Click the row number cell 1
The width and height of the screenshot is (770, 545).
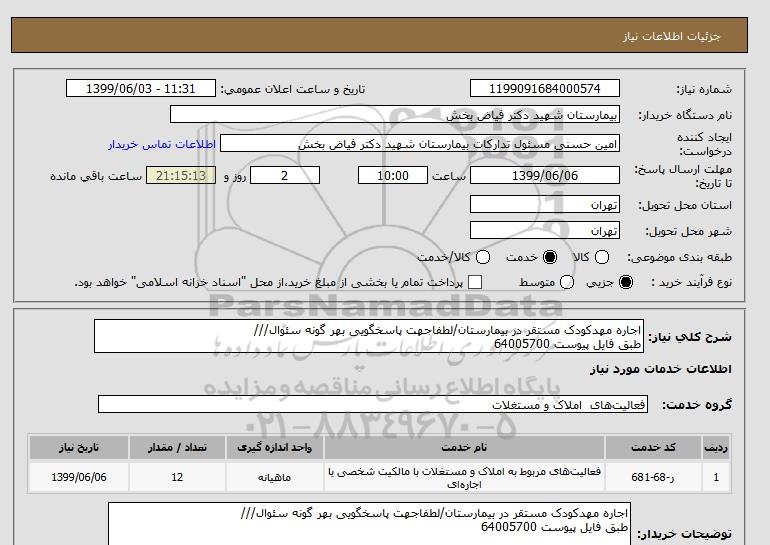(x=716, y=477)
